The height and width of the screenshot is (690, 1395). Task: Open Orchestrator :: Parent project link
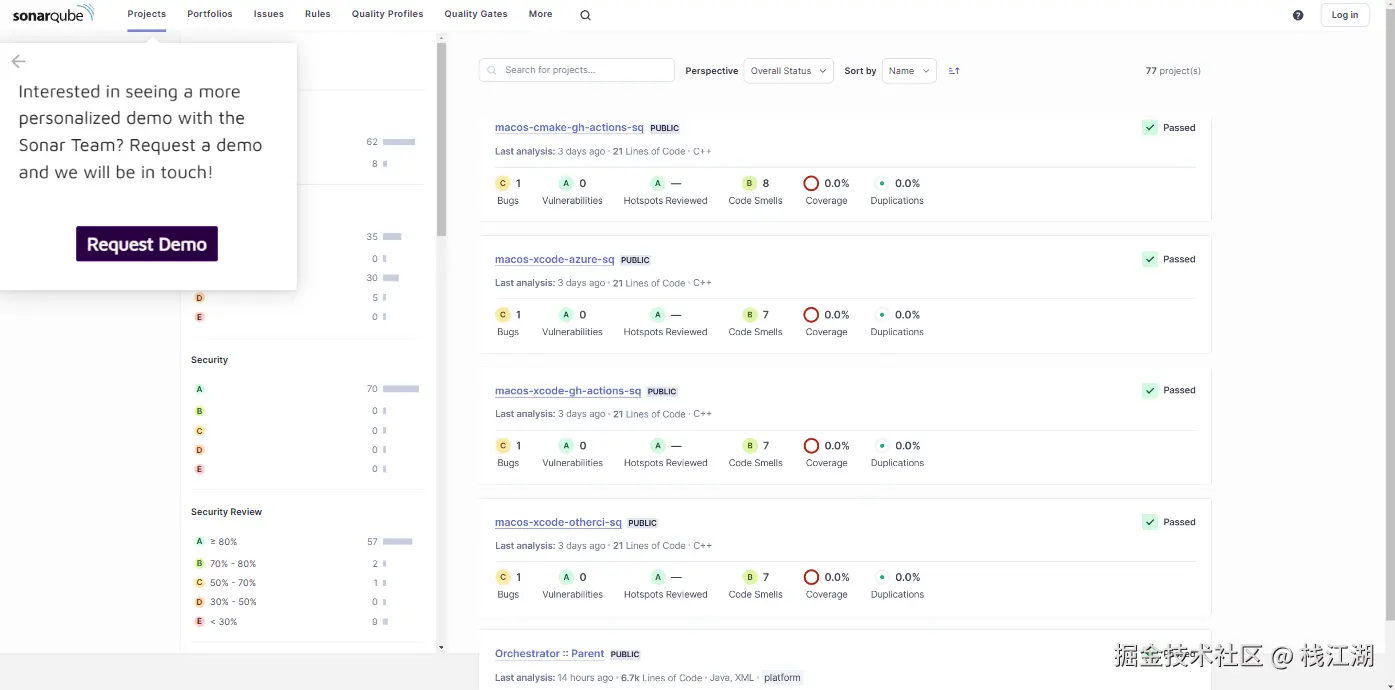pos(549,654)
